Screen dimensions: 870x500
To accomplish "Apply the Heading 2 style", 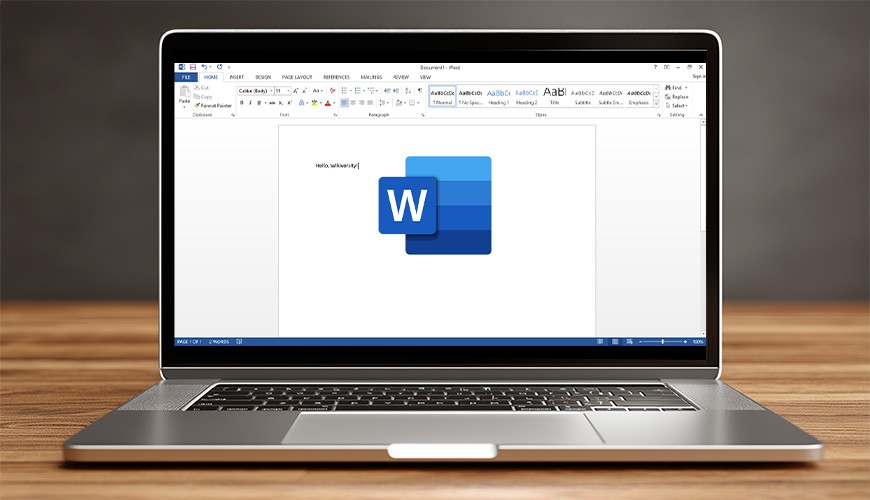I will pos(526,97).
